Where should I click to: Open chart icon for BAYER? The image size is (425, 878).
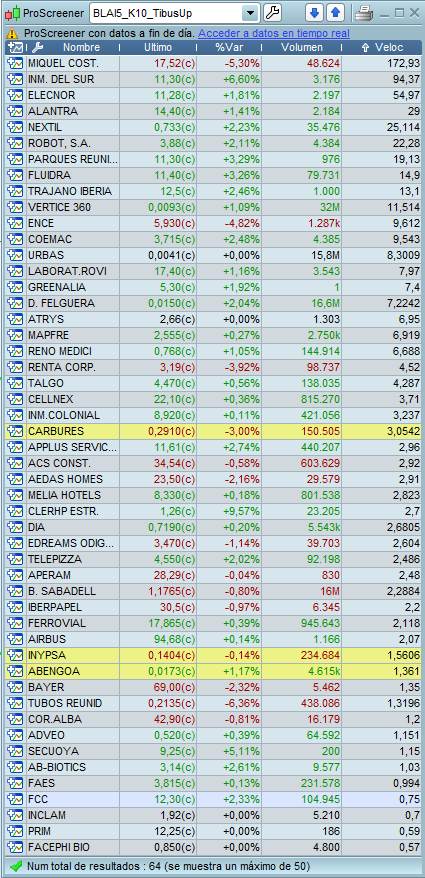tap(14, 687)
